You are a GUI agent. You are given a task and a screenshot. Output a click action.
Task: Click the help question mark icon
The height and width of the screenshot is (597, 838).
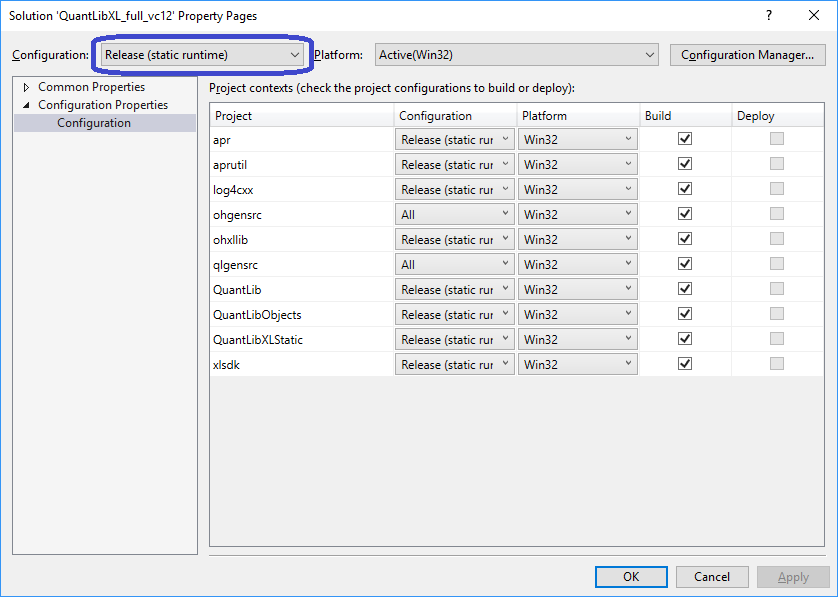tap(769, 16)
